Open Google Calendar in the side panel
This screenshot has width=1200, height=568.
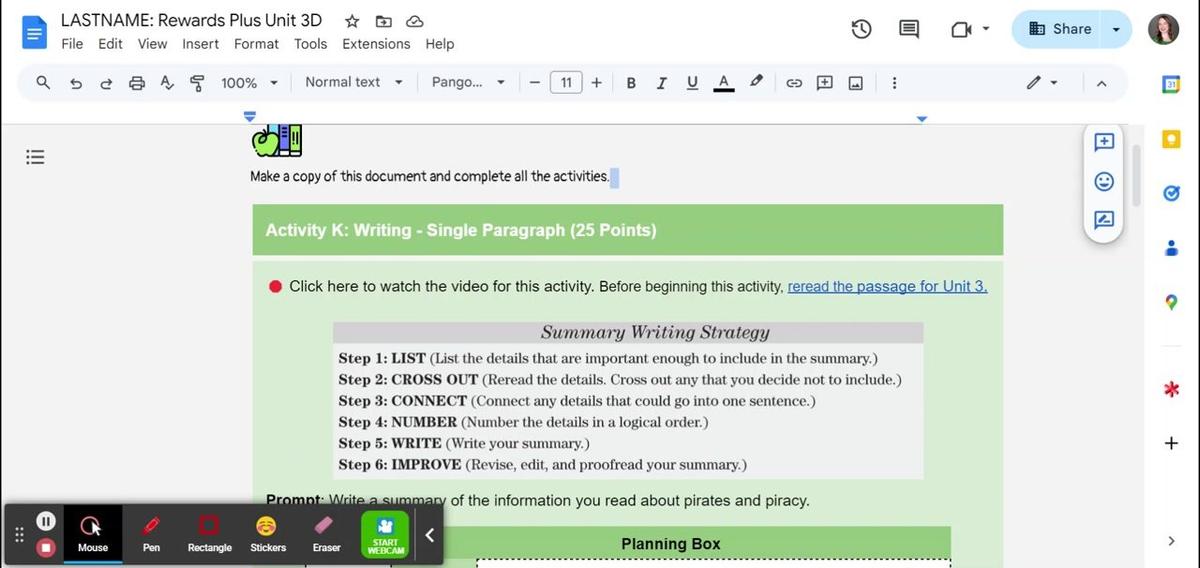pyautogui.click(x=1171, y=85)
